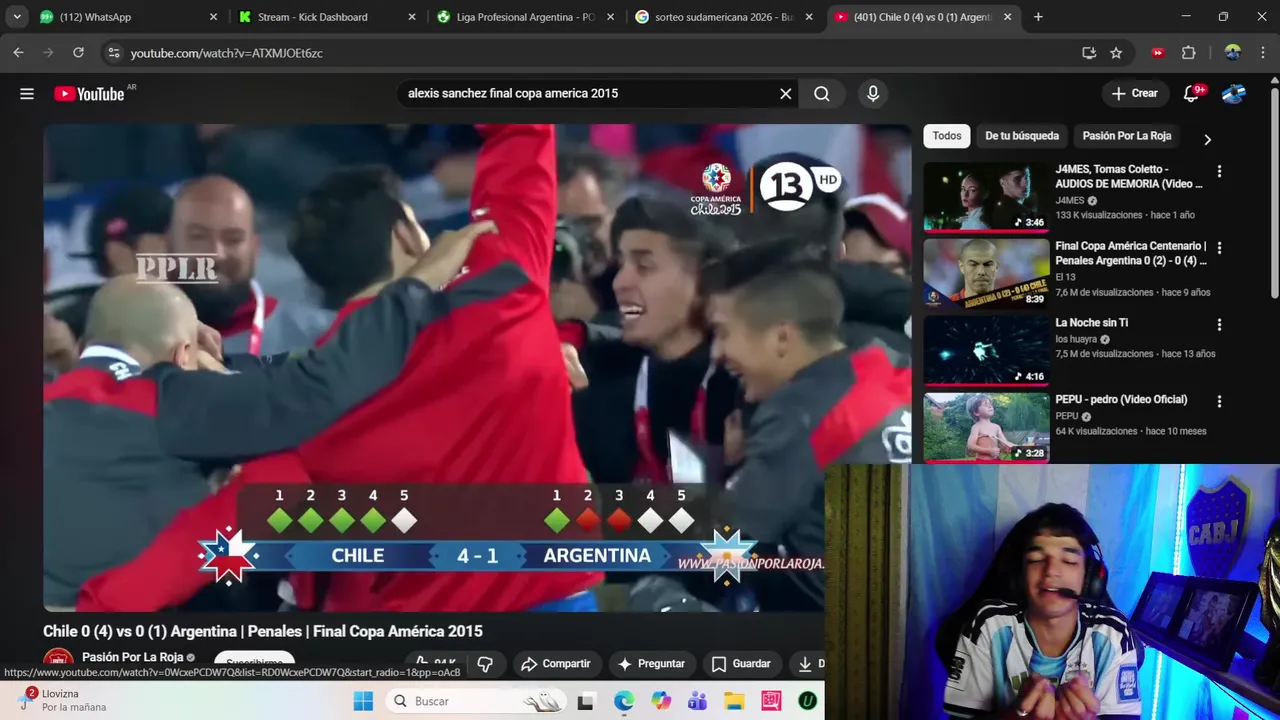Screen dimensions: 1280x720
Task: Open options for the PEPU pedro video
Action: [x=1219, y=401]
